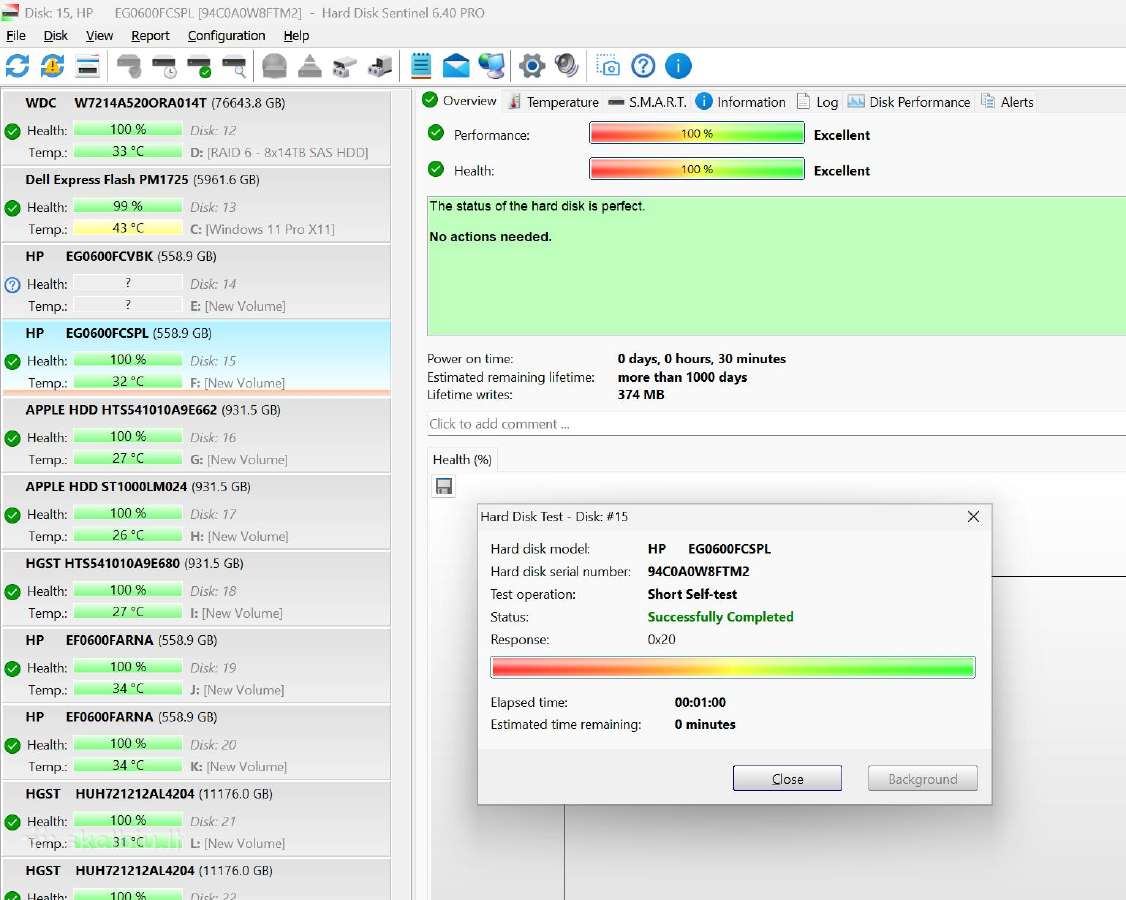
Task: Click the refresh icon with warning triangle
Action: 52,66
